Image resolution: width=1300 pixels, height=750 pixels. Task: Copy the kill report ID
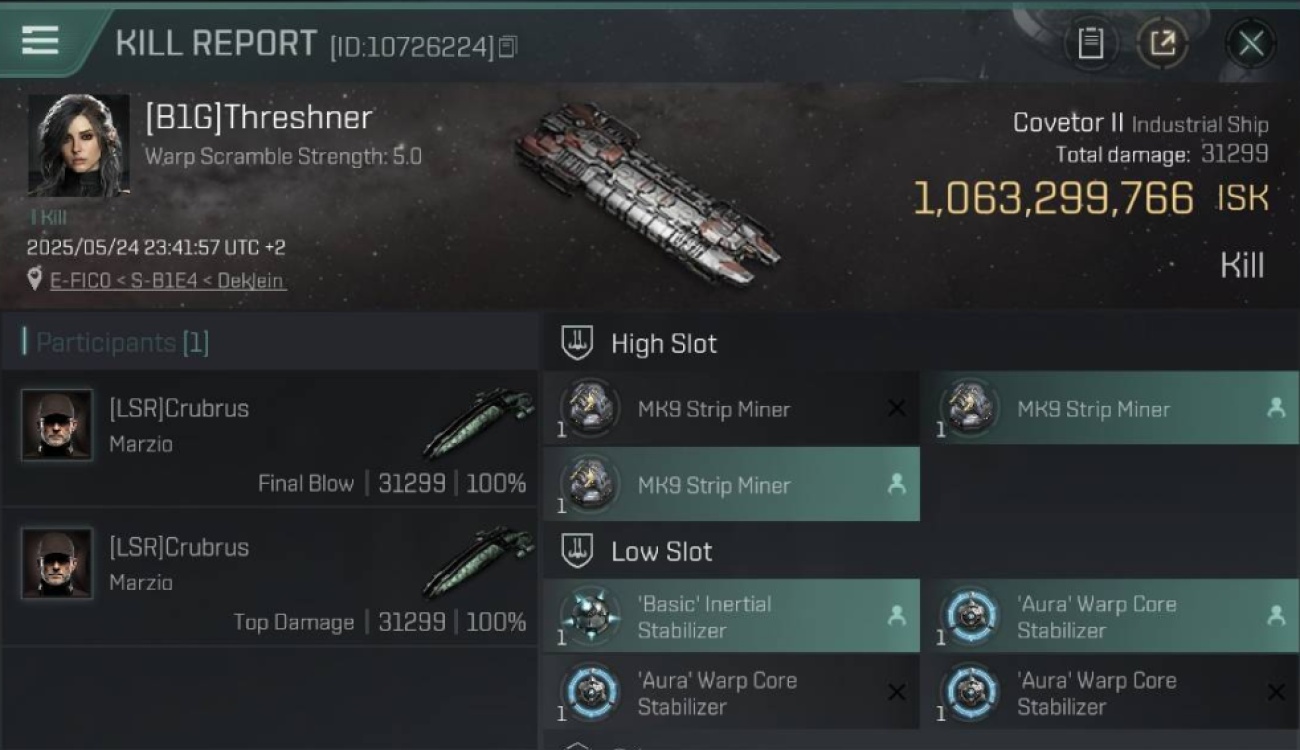tap(508, 47)
